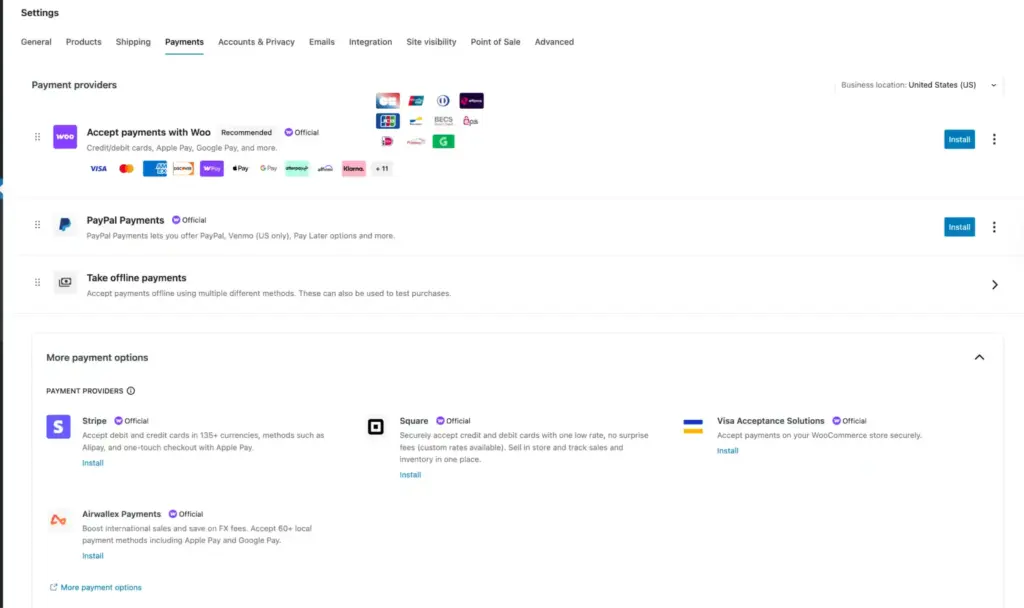Click the Airwallex logo icon

pos(58,519)
